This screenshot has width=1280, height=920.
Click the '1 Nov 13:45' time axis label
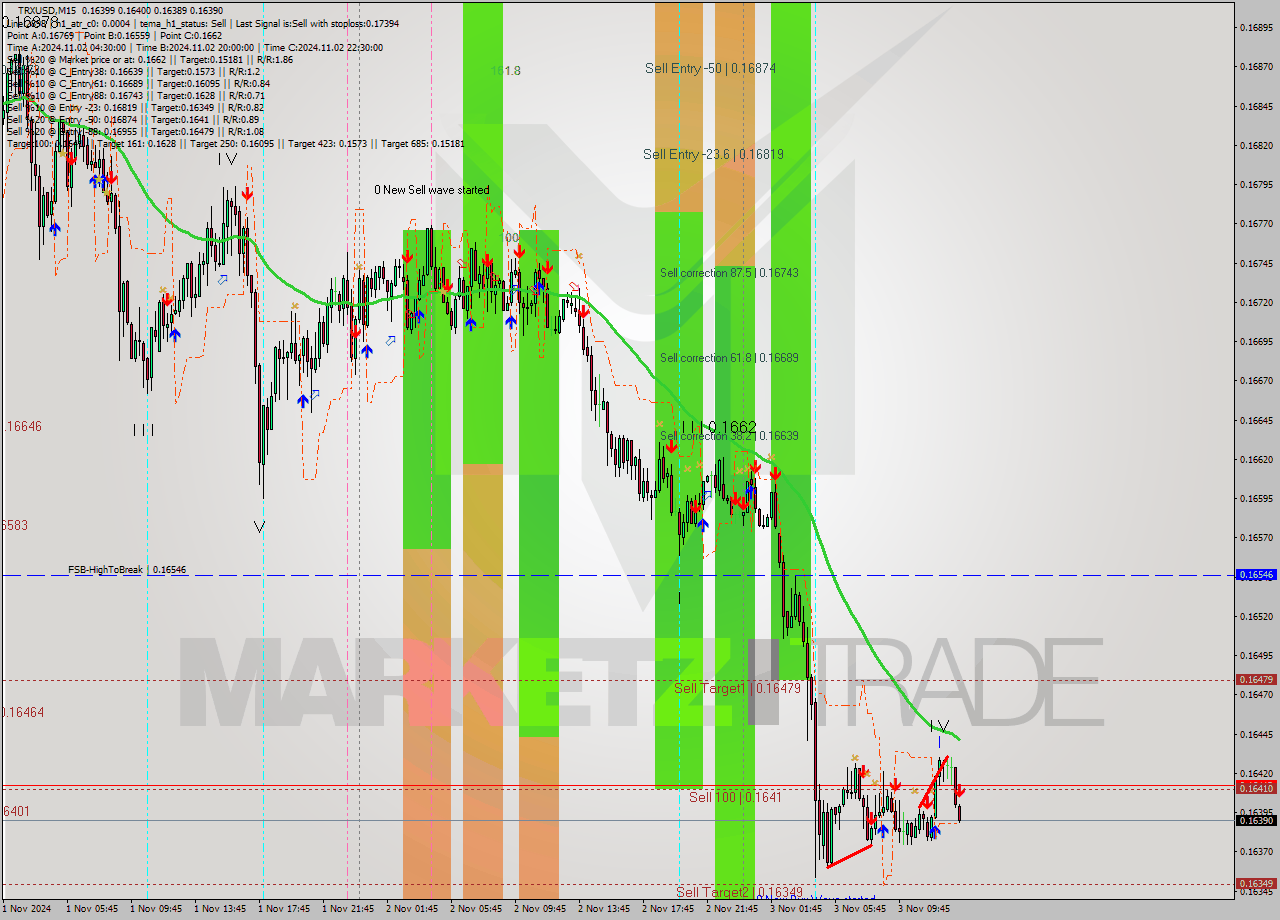pyautogui.click(x=220, y=909)
